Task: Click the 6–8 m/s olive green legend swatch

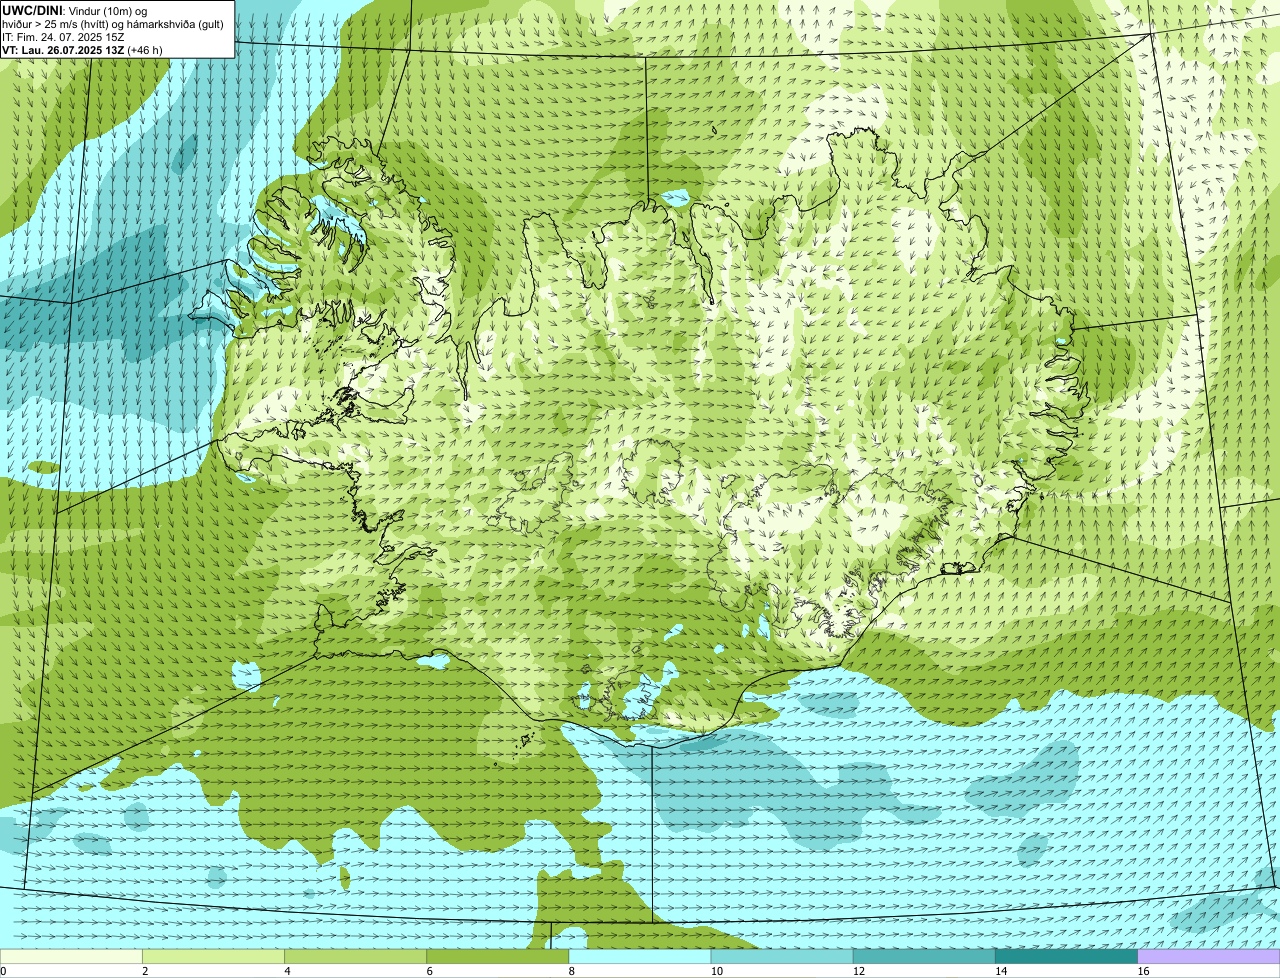Action: pos(498,956)
